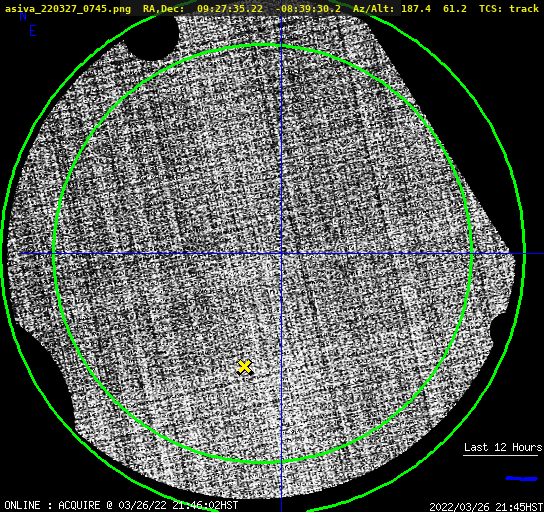Screen dimensions: 544x512
Task: Click the RA value 09:27:35.22
Action: coord(230,9)
